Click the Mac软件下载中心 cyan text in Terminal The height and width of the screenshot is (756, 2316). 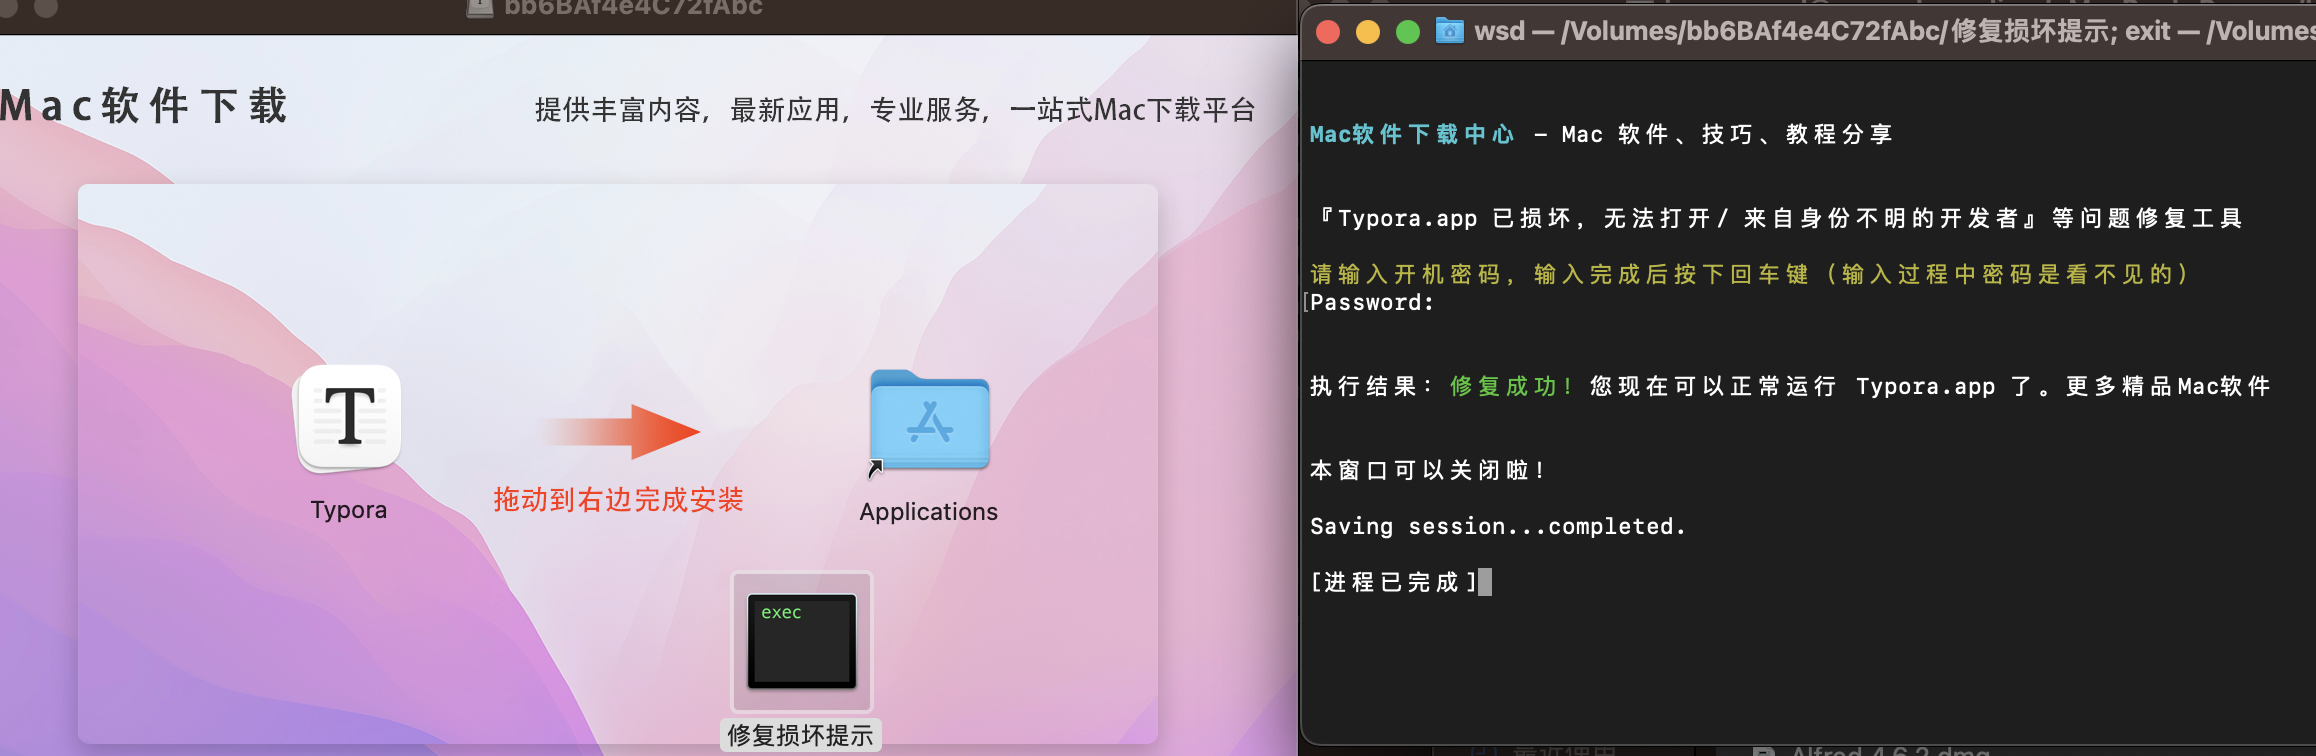pyautogui.click(x=1412, y=134)
